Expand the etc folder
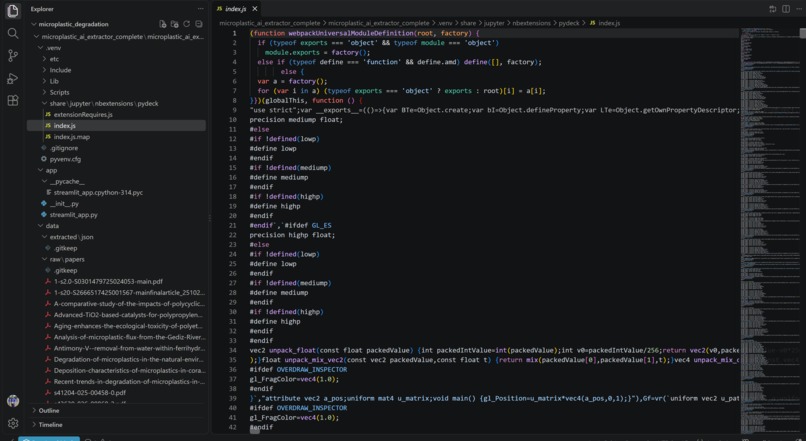This screenshot has height=441, width=806. (x=44, y=59)
